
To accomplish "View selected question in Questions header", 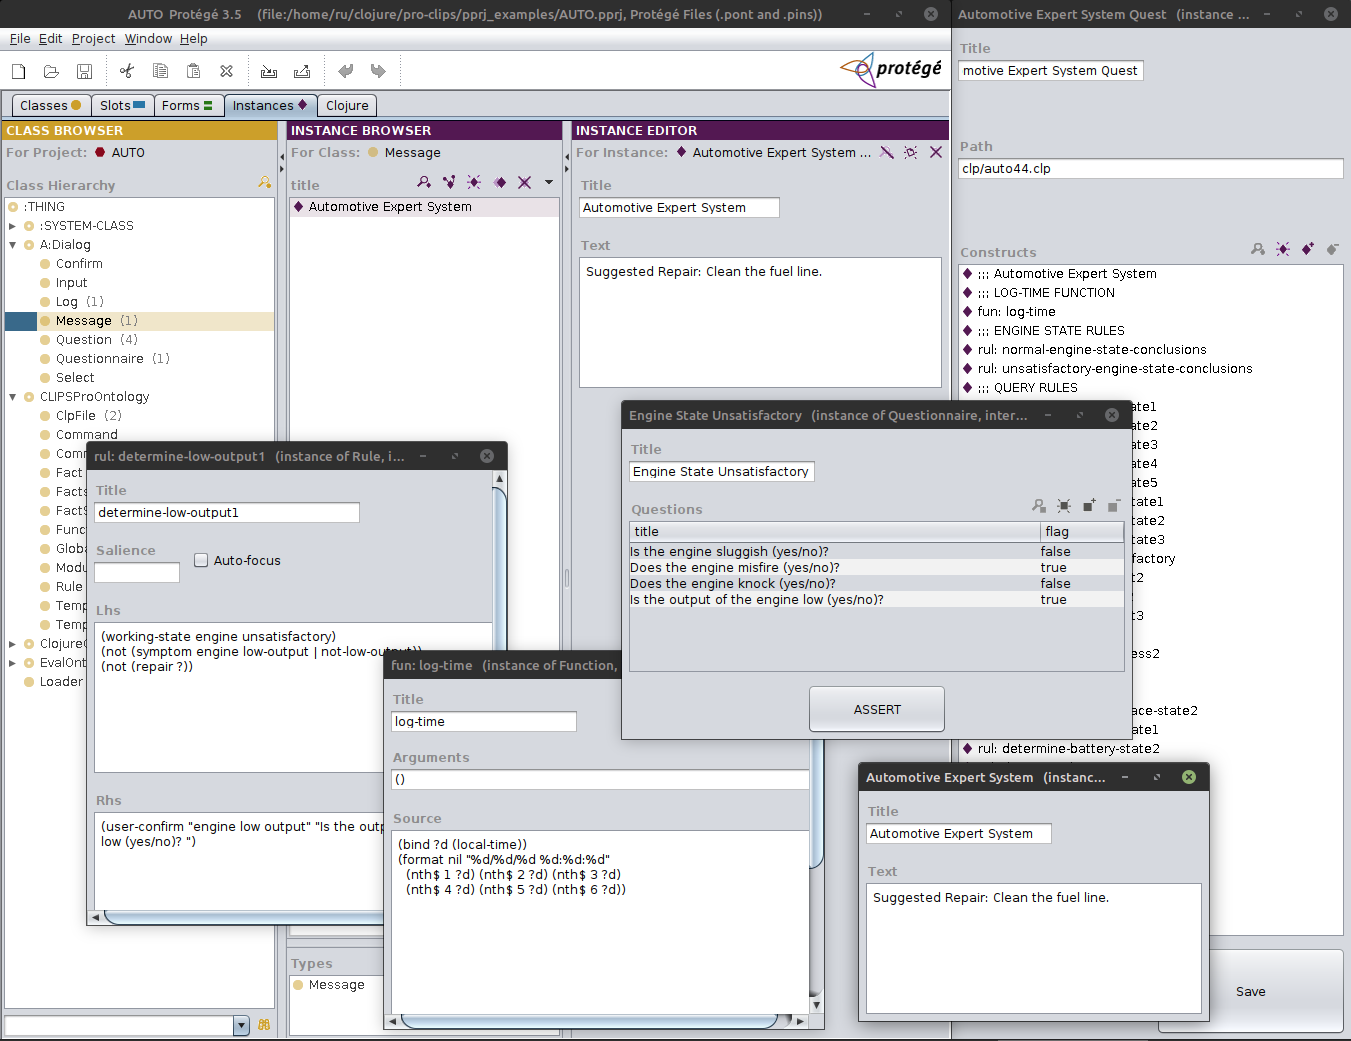I will tap(1039, 506).
